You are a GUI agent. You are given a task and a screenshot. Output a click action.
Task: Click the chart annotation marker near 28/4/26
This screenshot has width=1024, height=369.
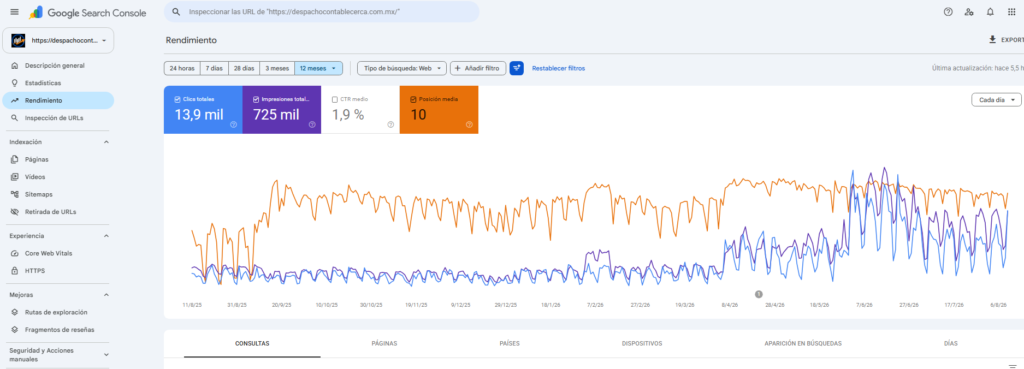point(759,295)
